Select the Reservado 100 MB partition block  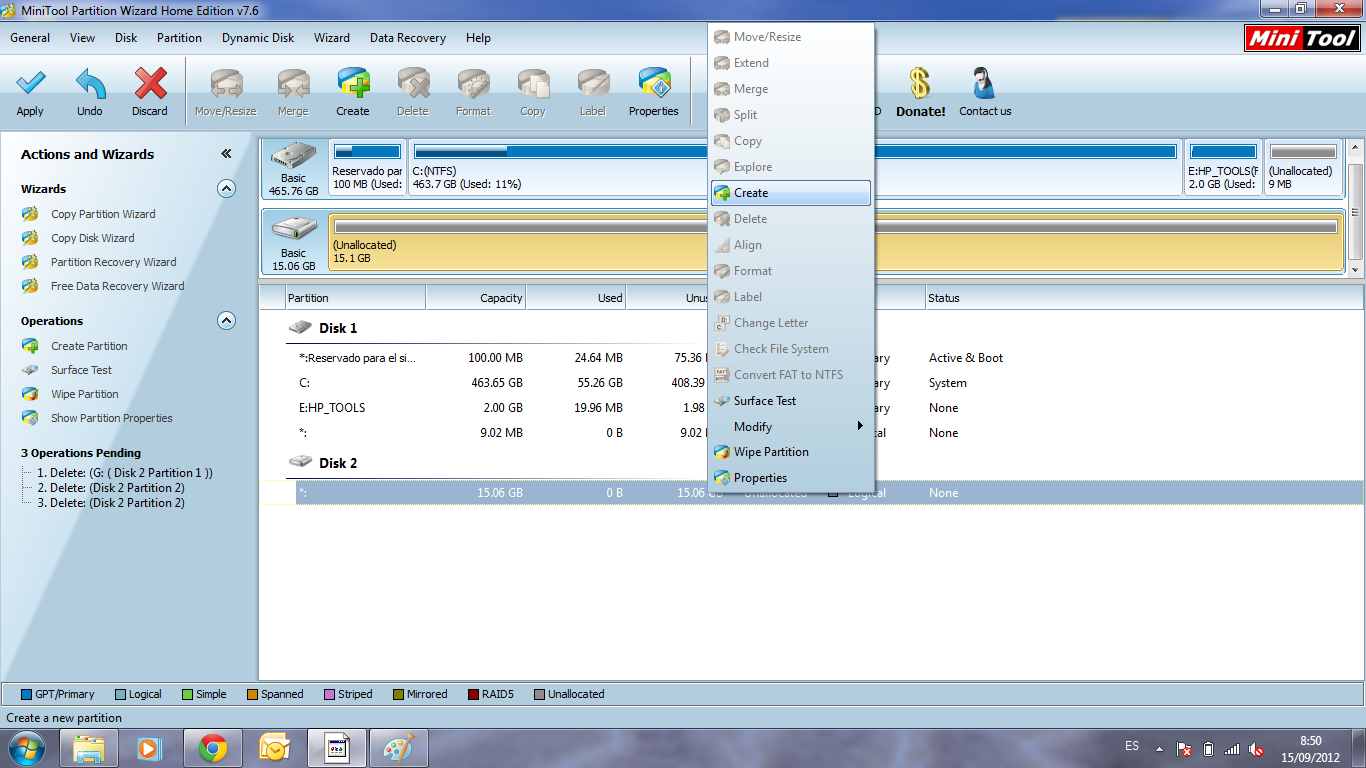pos(367,168)
